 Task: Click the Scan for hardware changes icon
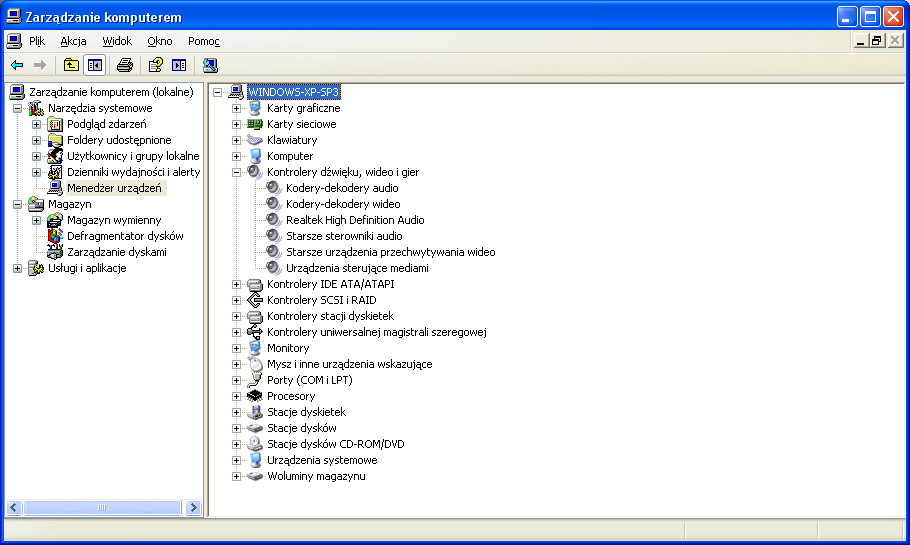(x=210, y=65)
